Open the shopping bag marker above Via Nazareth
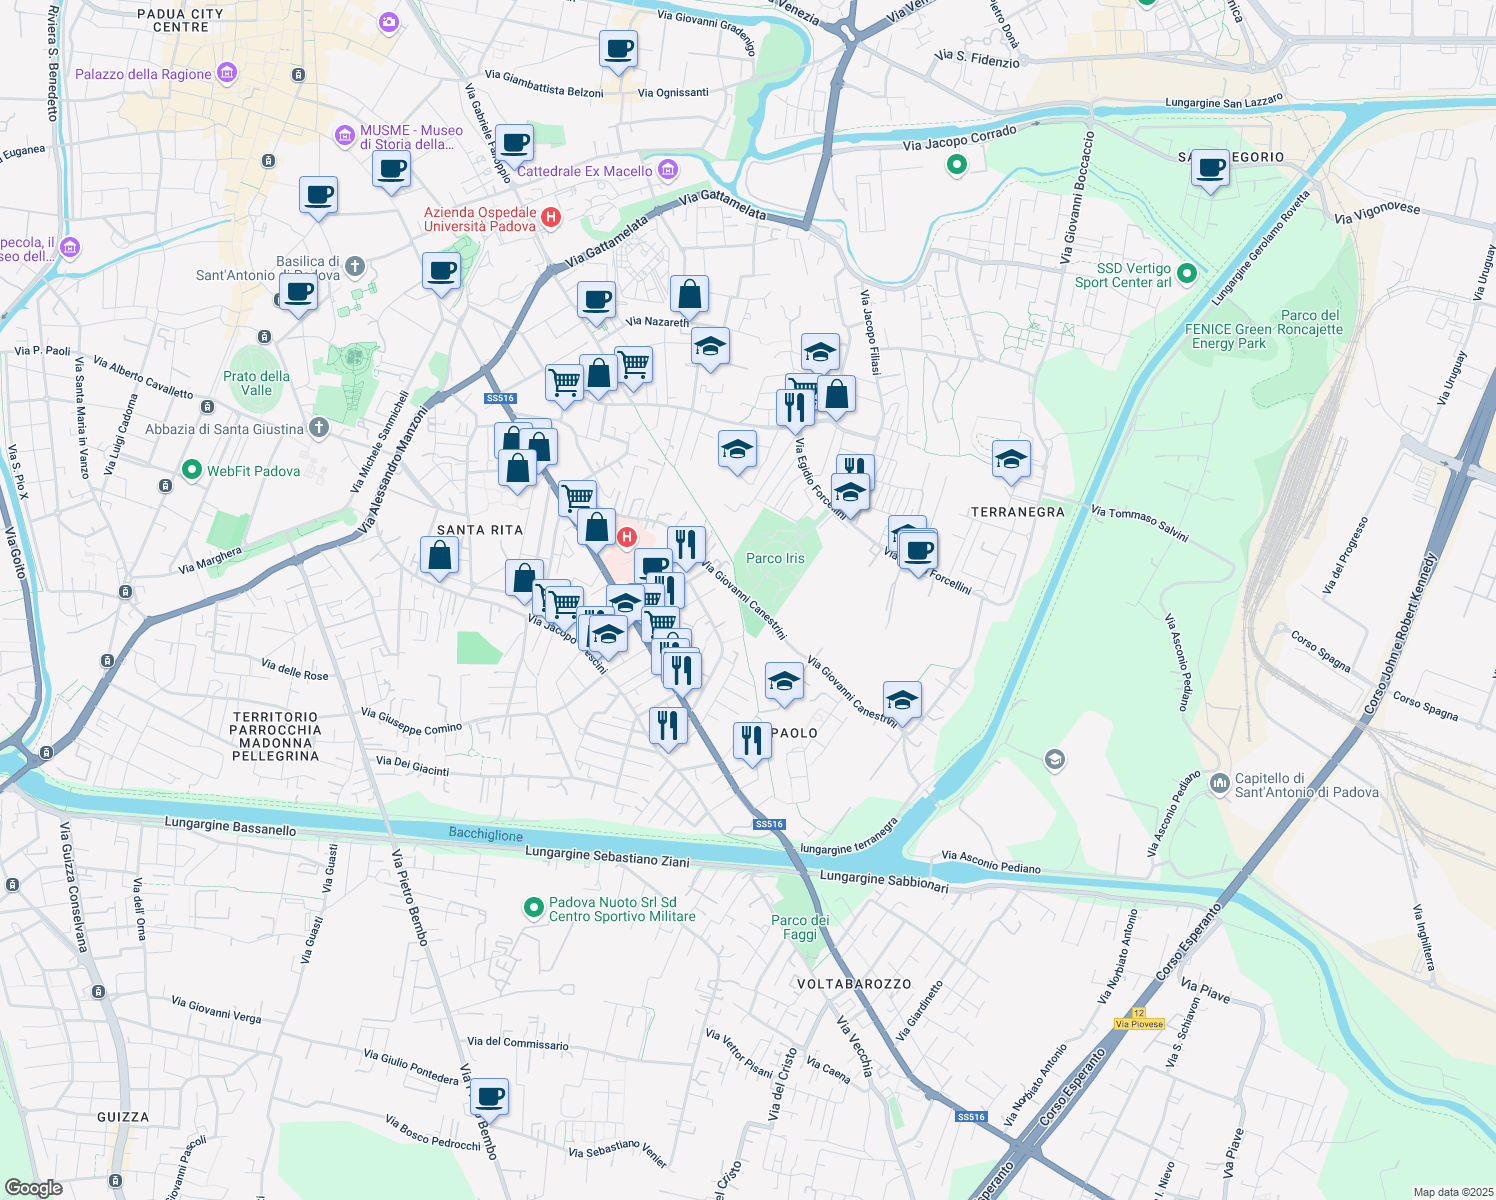Image resolution: width=1496 pixels, height=1200 pixels. click(x=689, y=295)
